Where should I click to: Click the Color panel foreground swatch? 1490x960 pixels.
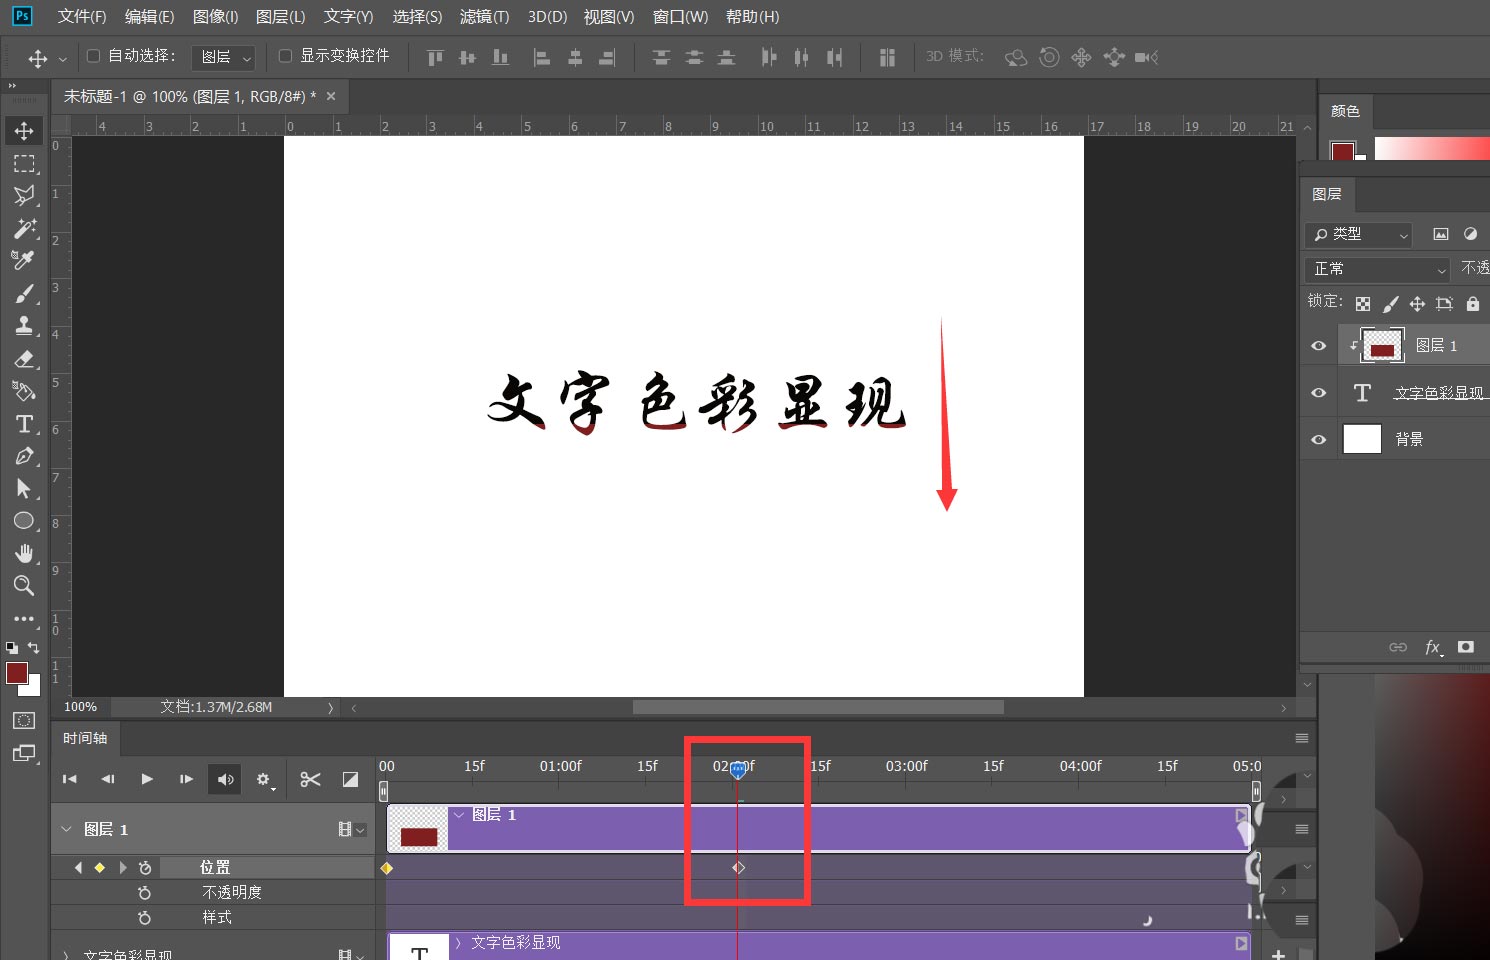[x=1342, y=151]
